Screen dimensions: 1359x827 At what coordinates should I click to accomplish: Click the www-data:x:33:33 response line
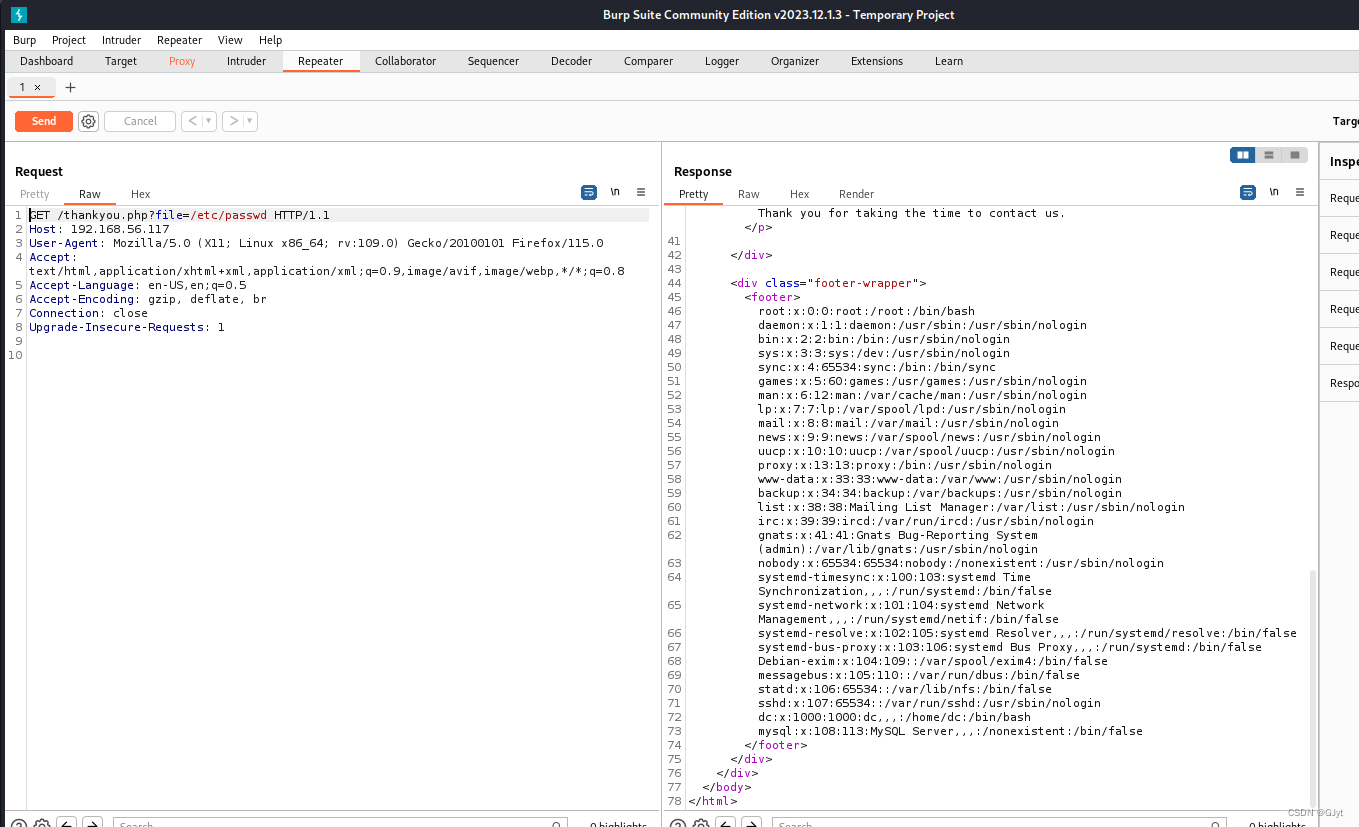940,479
